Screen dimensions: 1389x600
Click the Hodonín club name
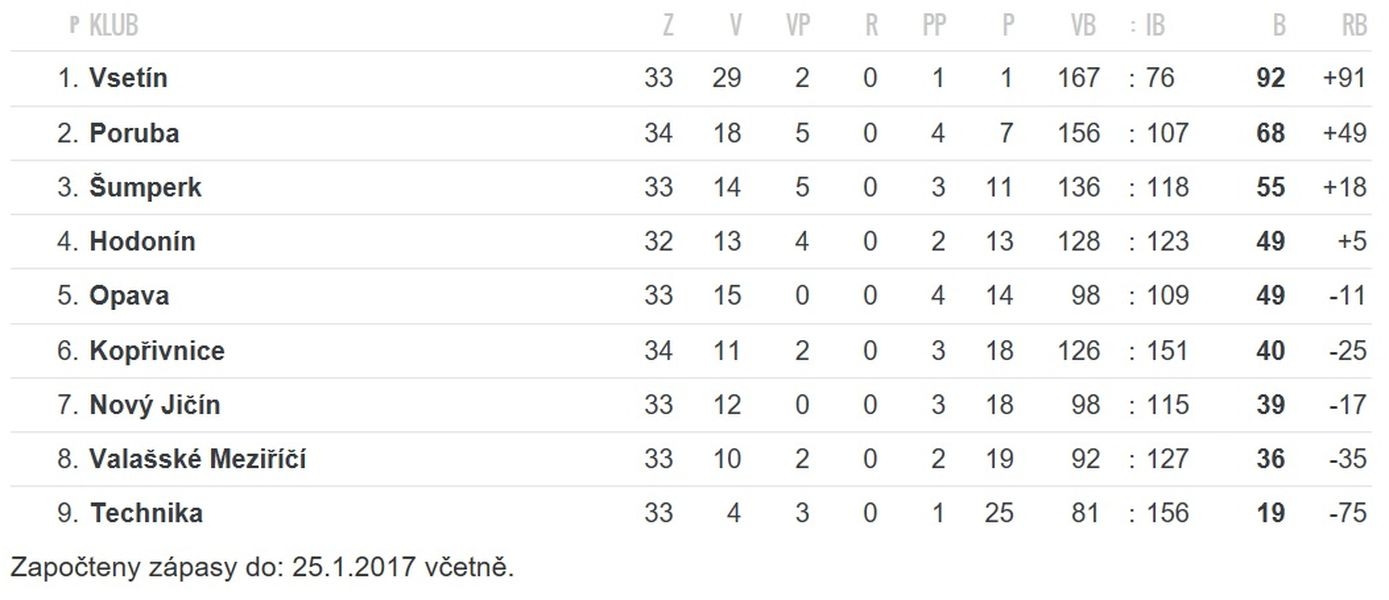142,241
